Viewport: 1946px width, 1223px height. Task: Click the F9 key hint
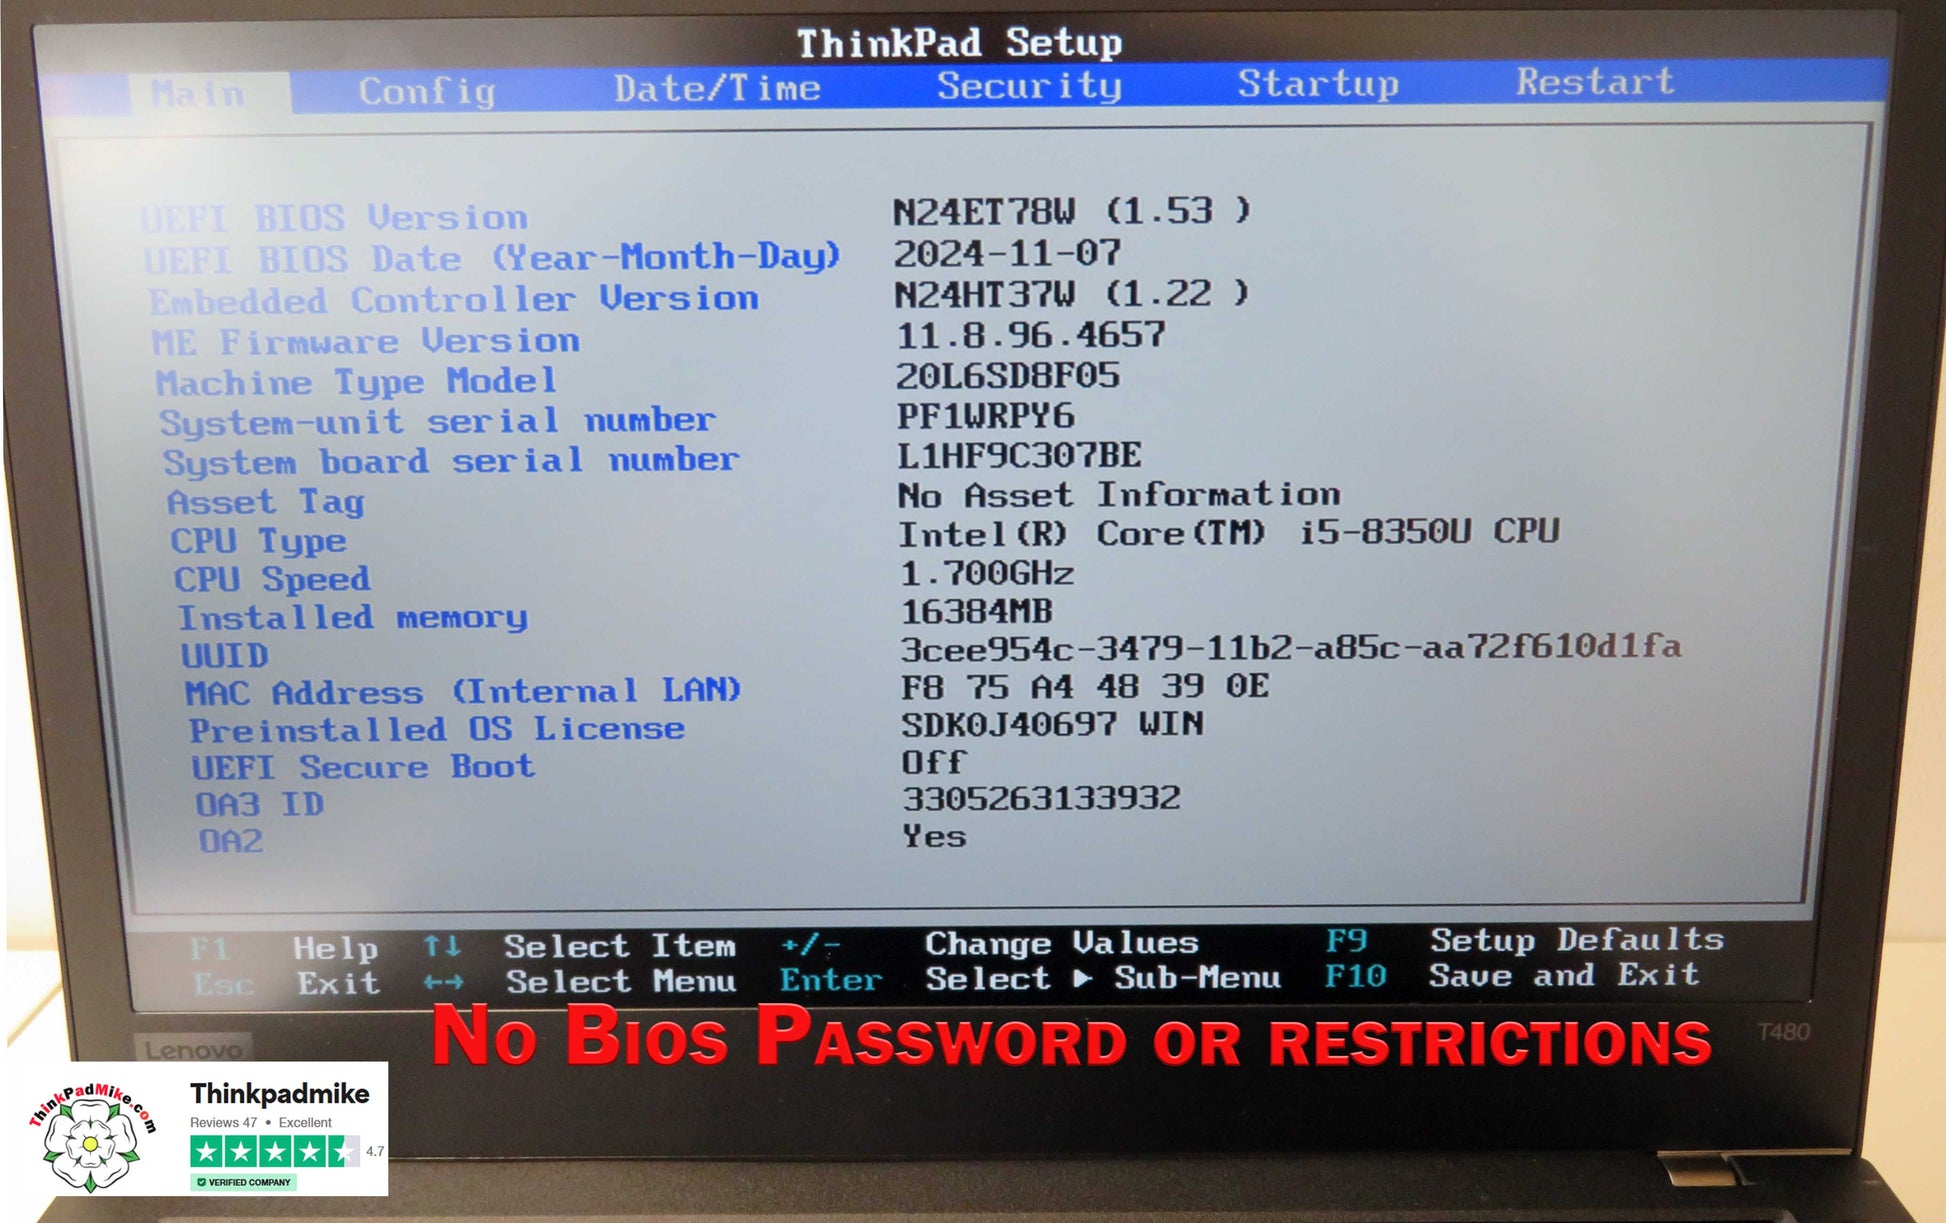click(1347, 941)
